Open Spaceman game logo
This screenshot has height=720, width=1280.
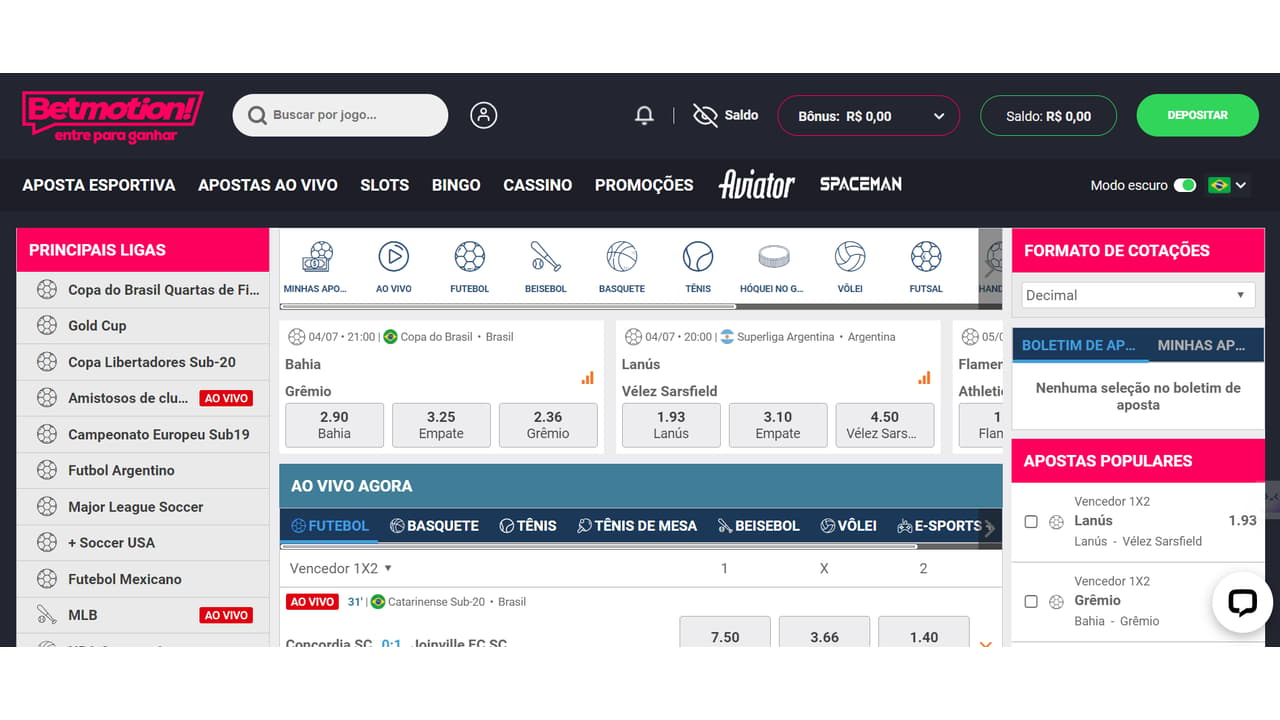[861, 184]
